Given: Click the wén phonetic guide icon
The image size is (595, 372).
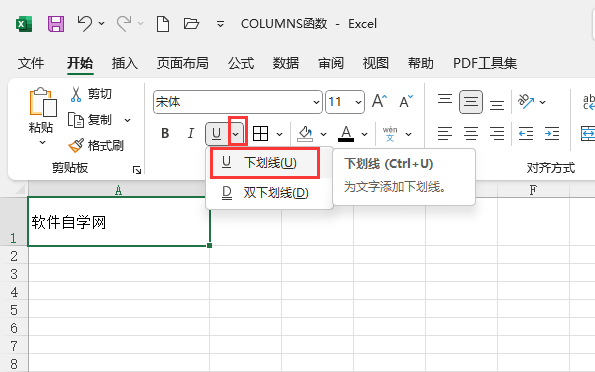Looking at the screenshot, I should pos(390,134).
